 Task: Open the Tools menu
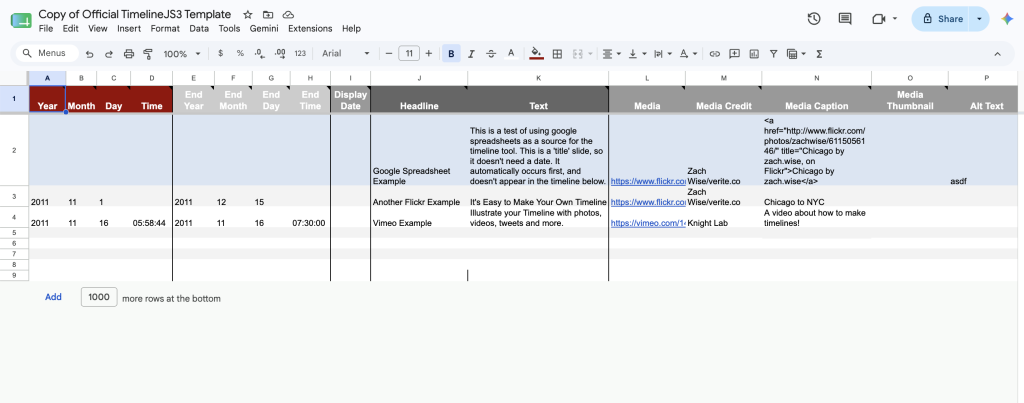pyautogui.click(x=229, y=29)
